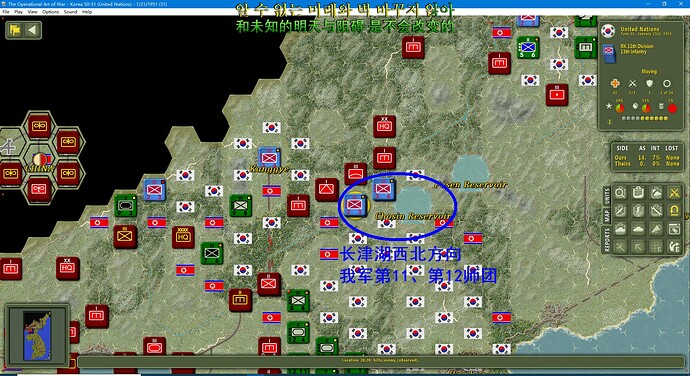Viewport: 690px width, 376px height.
Task: Switch to the MAP side tab
Action: [x=607, y=216]
